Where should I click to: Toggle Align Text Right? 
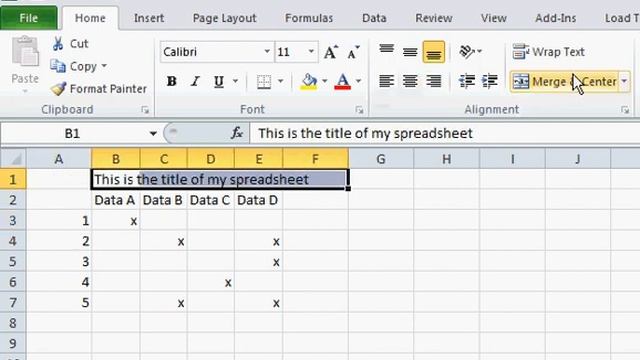point(433,81)
